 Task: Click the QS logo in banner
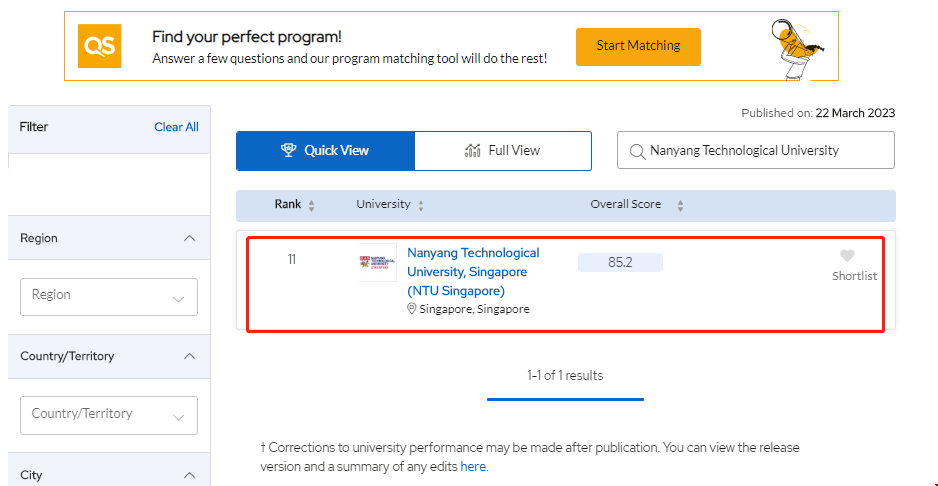point(99,46)
